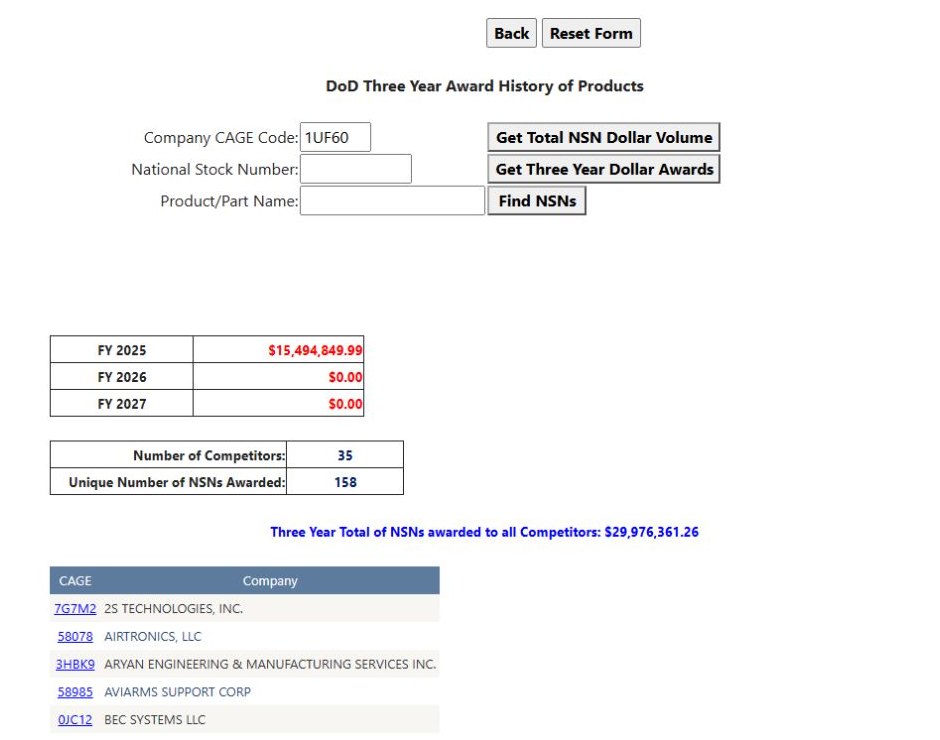The image size is (940, 740).
Task: Click the Reset Form button
Action: click(591, 33)
